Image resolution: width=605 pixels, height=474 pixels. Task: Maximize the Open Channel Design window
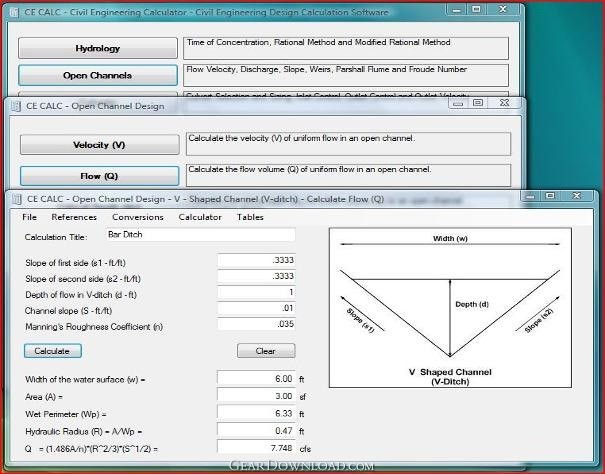478,103
